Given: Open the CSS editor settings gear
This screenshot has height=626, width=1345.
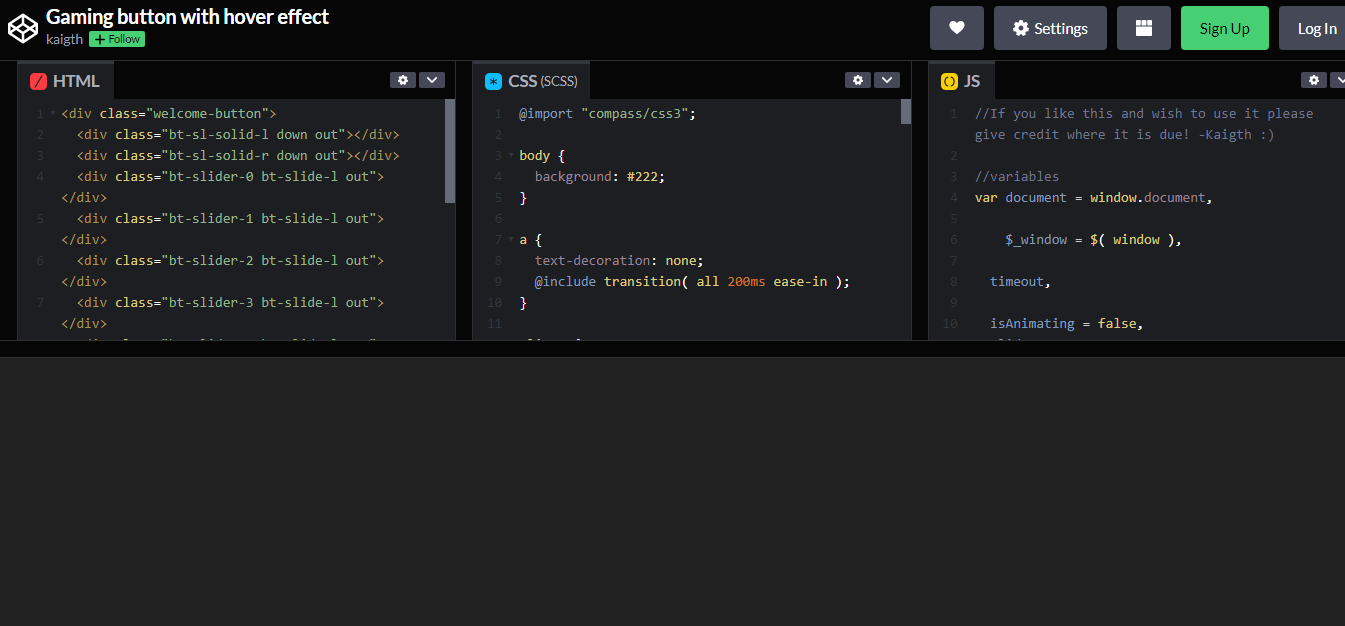Looking at the screenshot, I should pyautogui.click(x=858, y=79).
